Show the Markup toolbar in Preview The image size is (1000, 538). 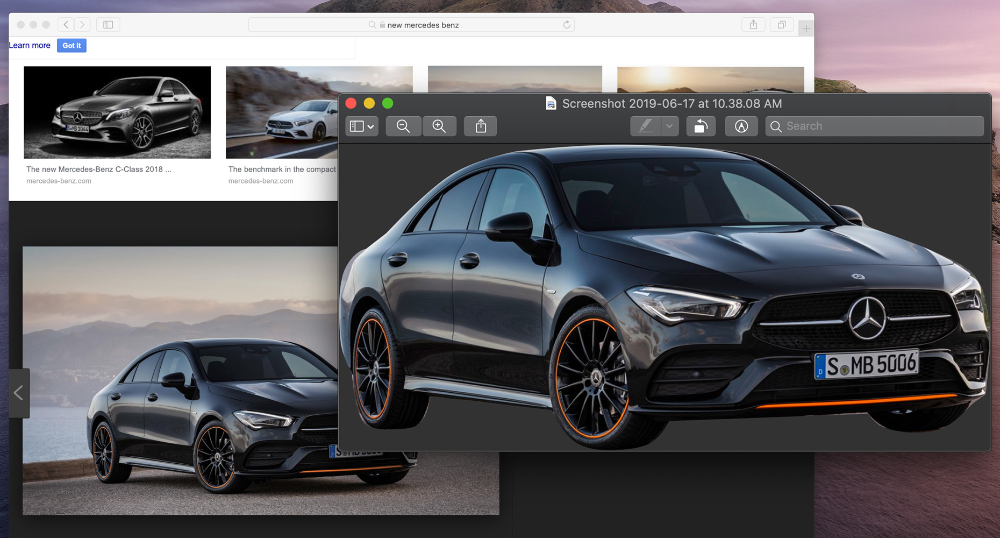pyautogui.click(x=741, y=126)
